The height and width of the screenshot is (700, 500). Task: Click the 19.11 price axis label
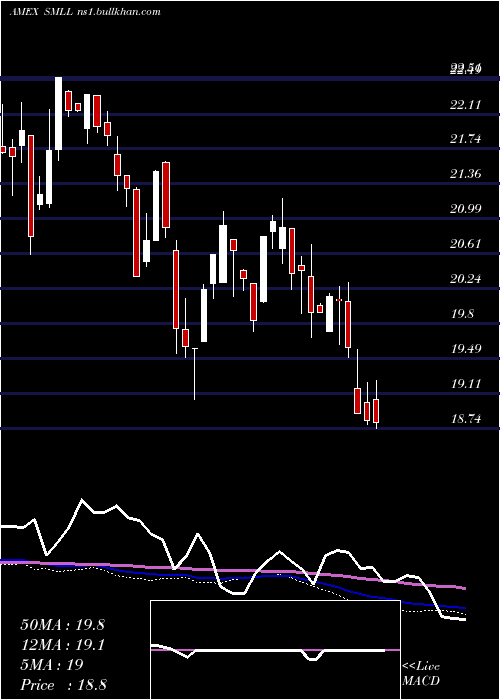coord(466,383)
